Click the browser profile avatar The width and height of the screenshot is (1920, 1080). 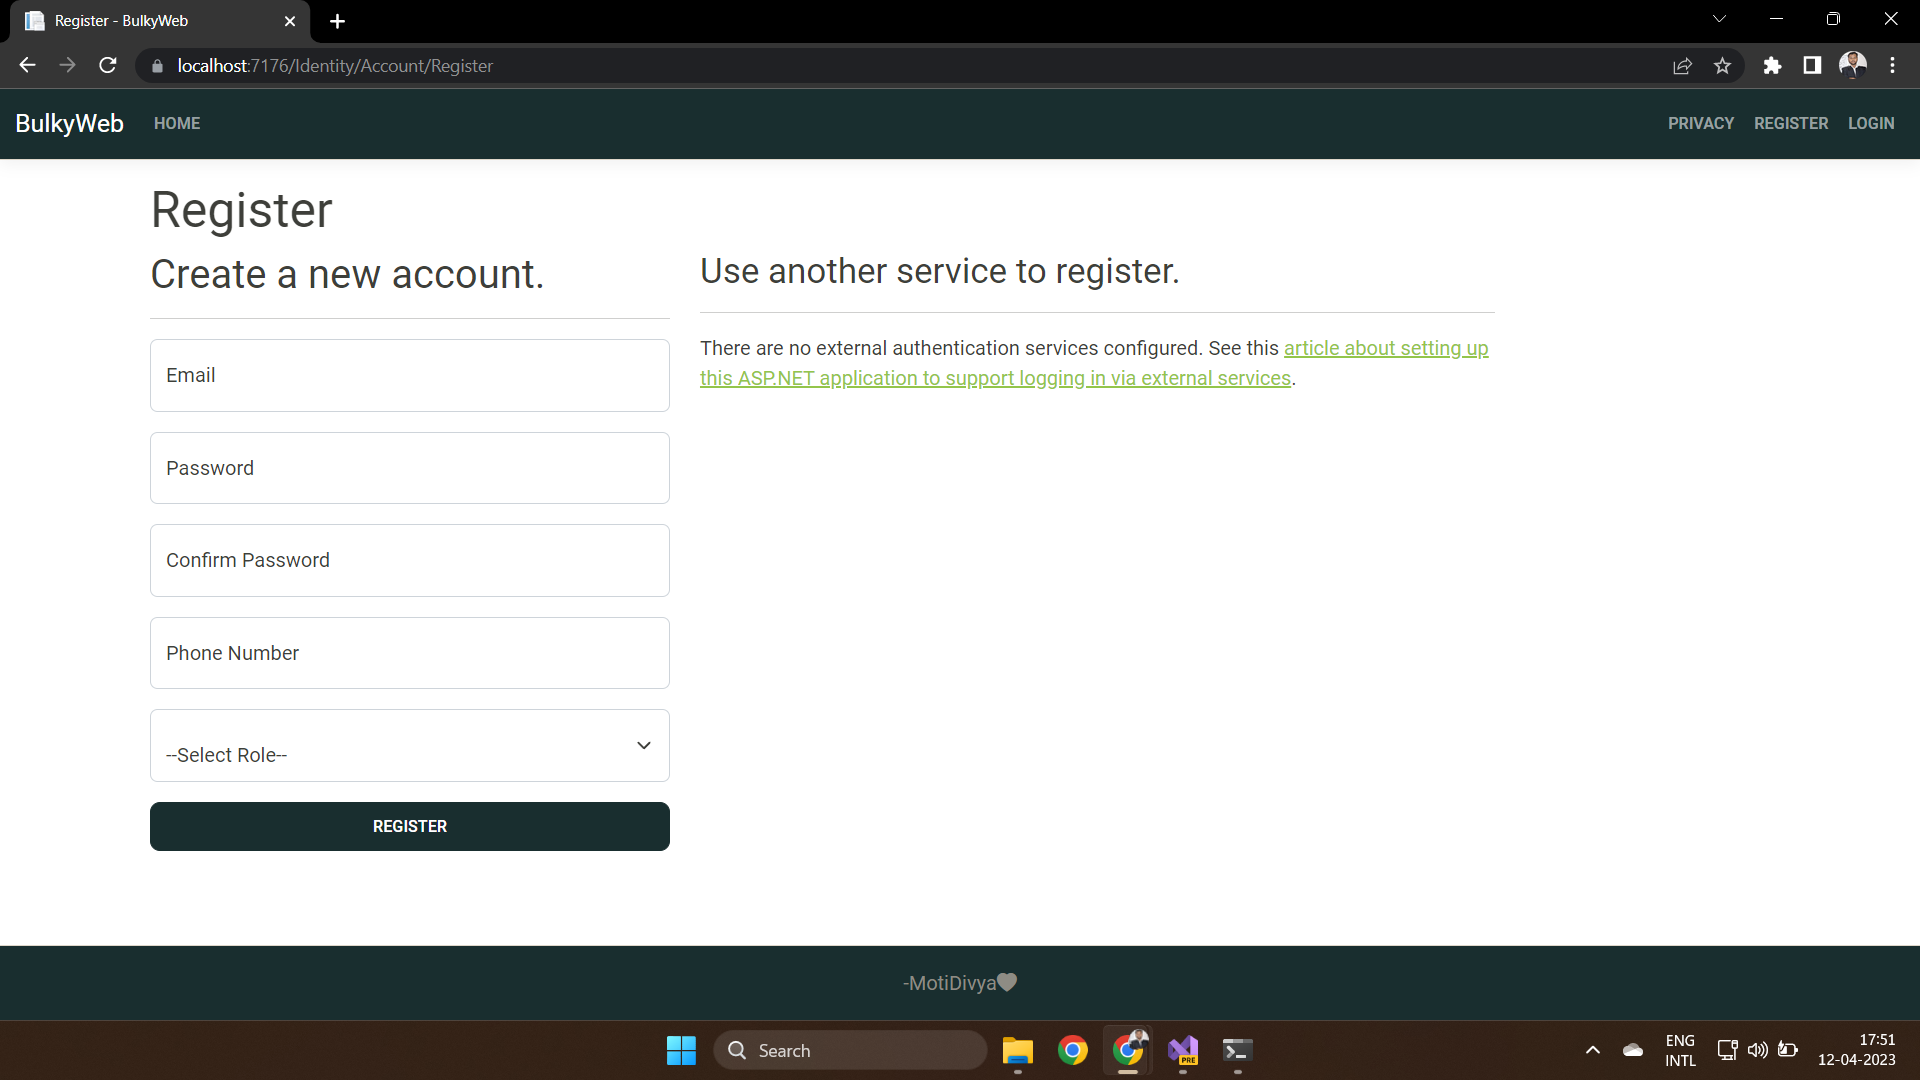pos(1853,65)
